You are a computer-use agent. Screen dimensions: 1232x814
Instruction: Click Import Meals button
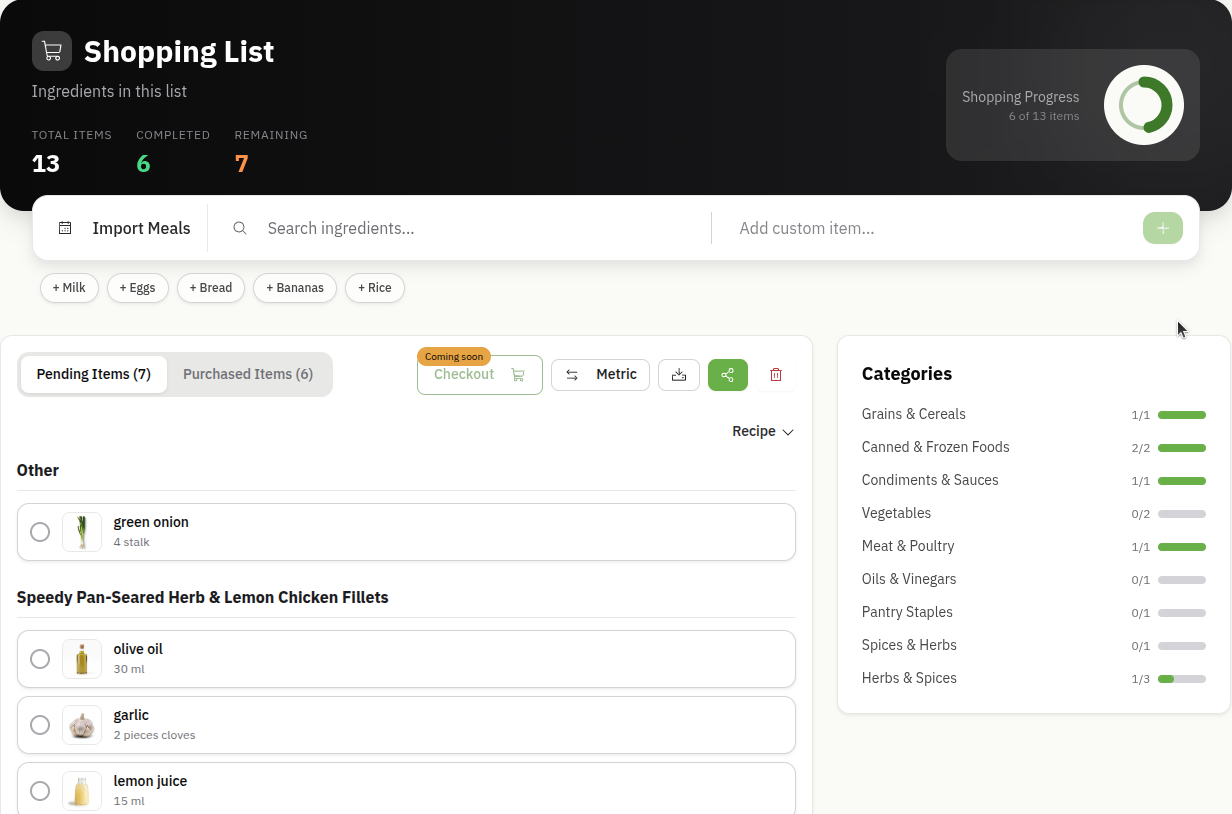pyautogui.click(x=124, y=228)
